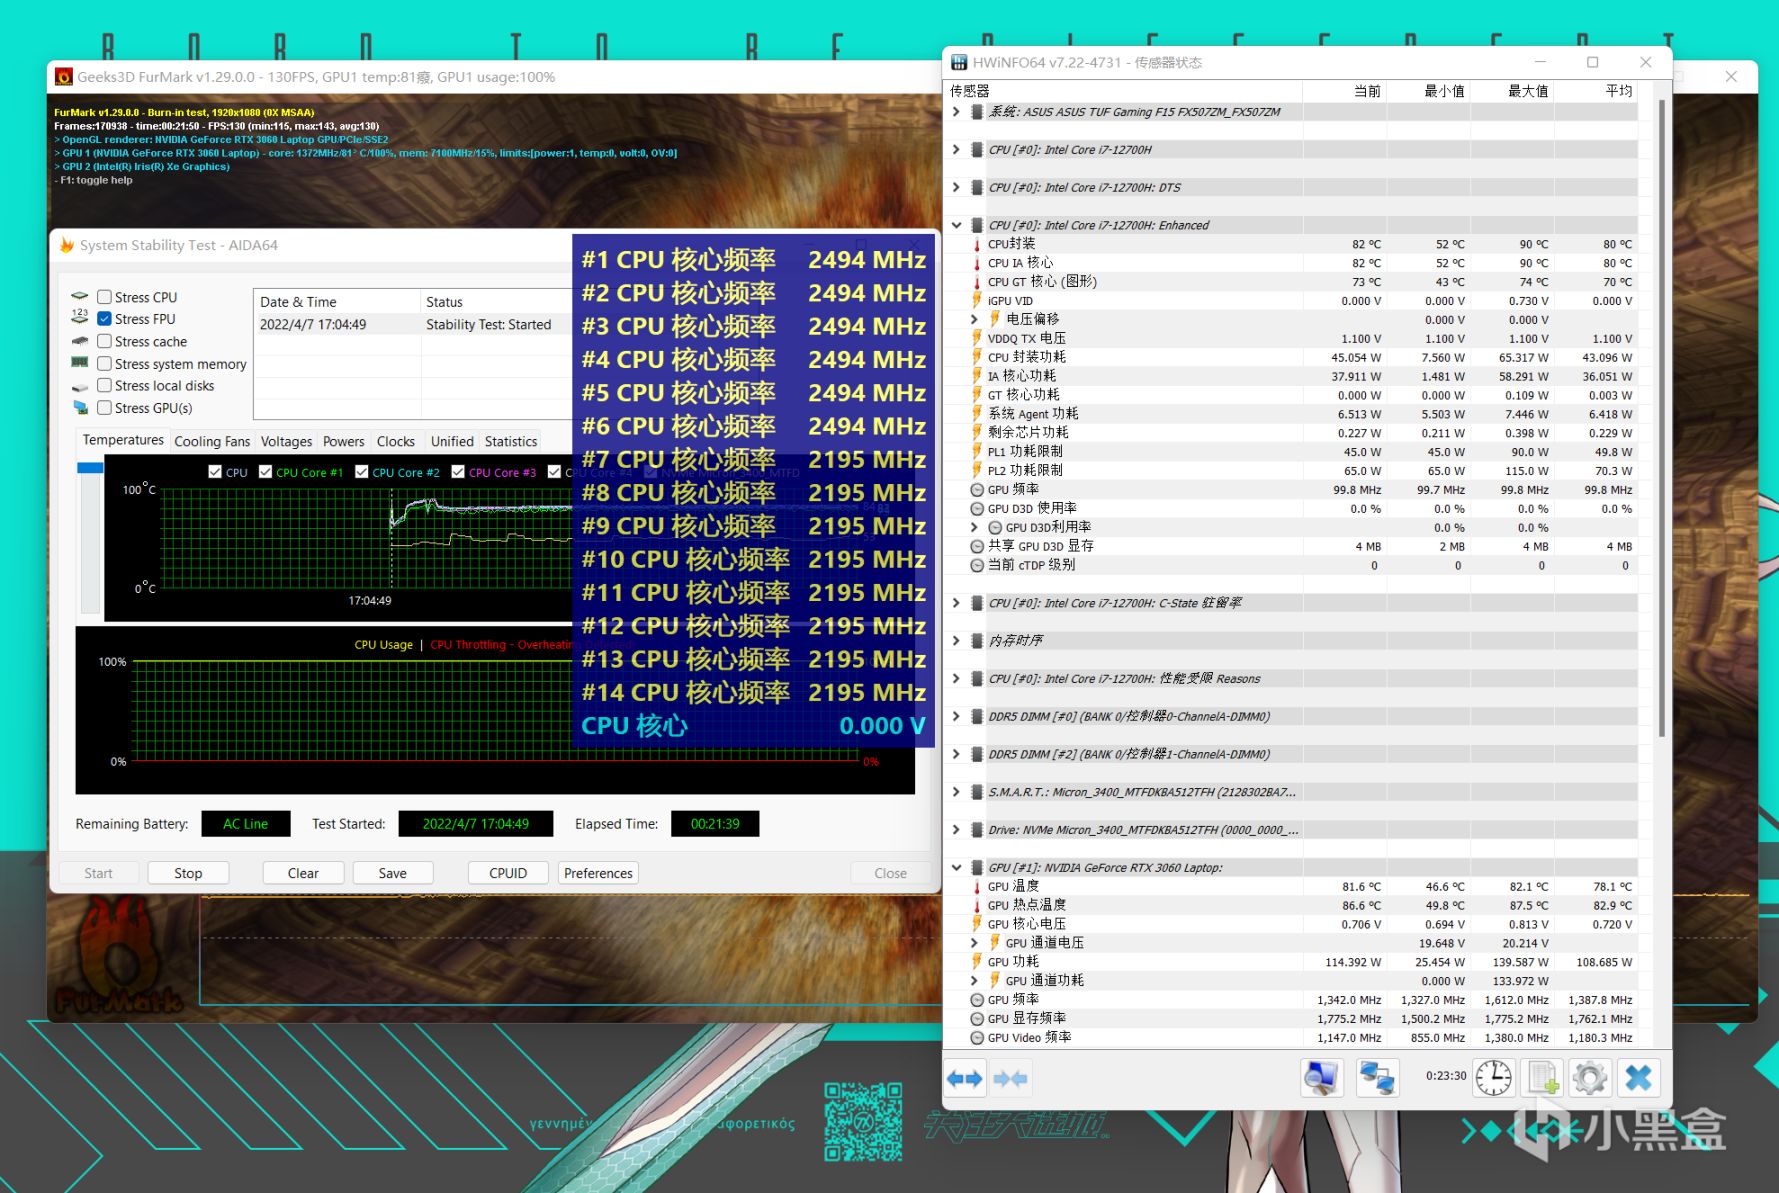Click the round icon beside GPU 显存频率
1779x1193 pixels.
tap(977, 1019)
